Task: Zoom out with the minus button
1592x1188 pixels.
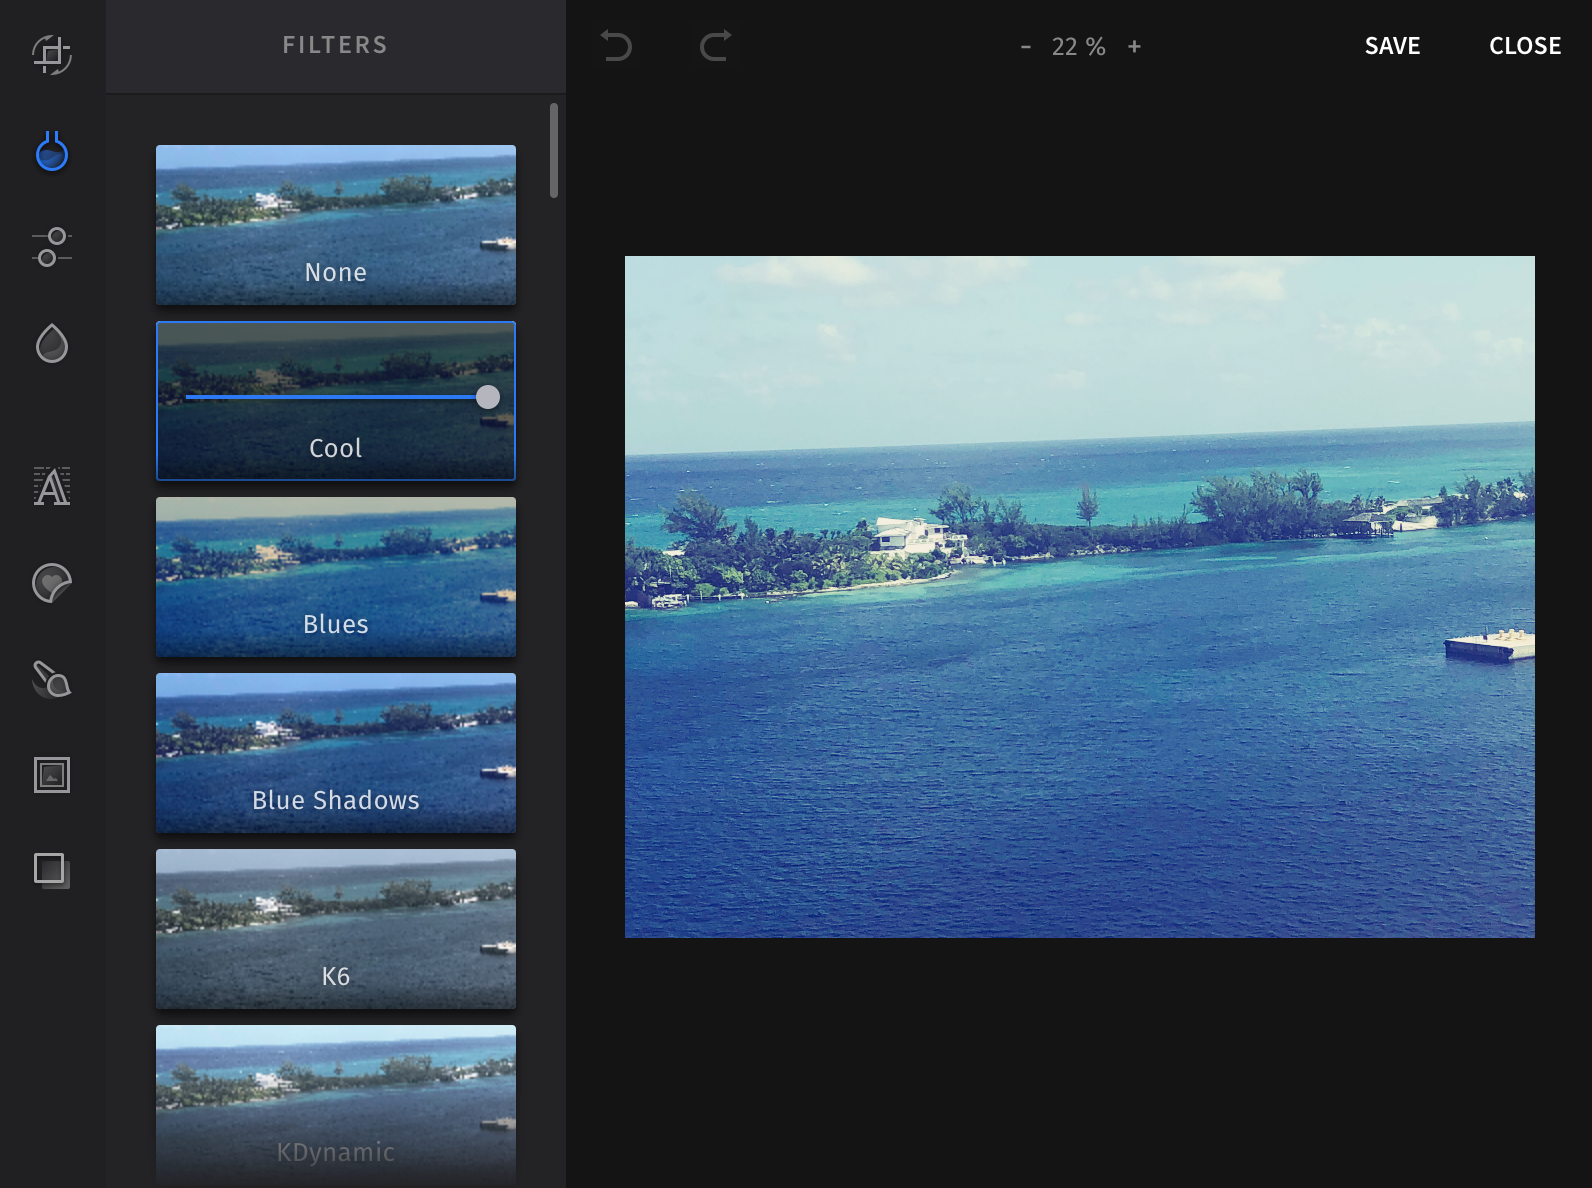Action: tap(1025, 47)
